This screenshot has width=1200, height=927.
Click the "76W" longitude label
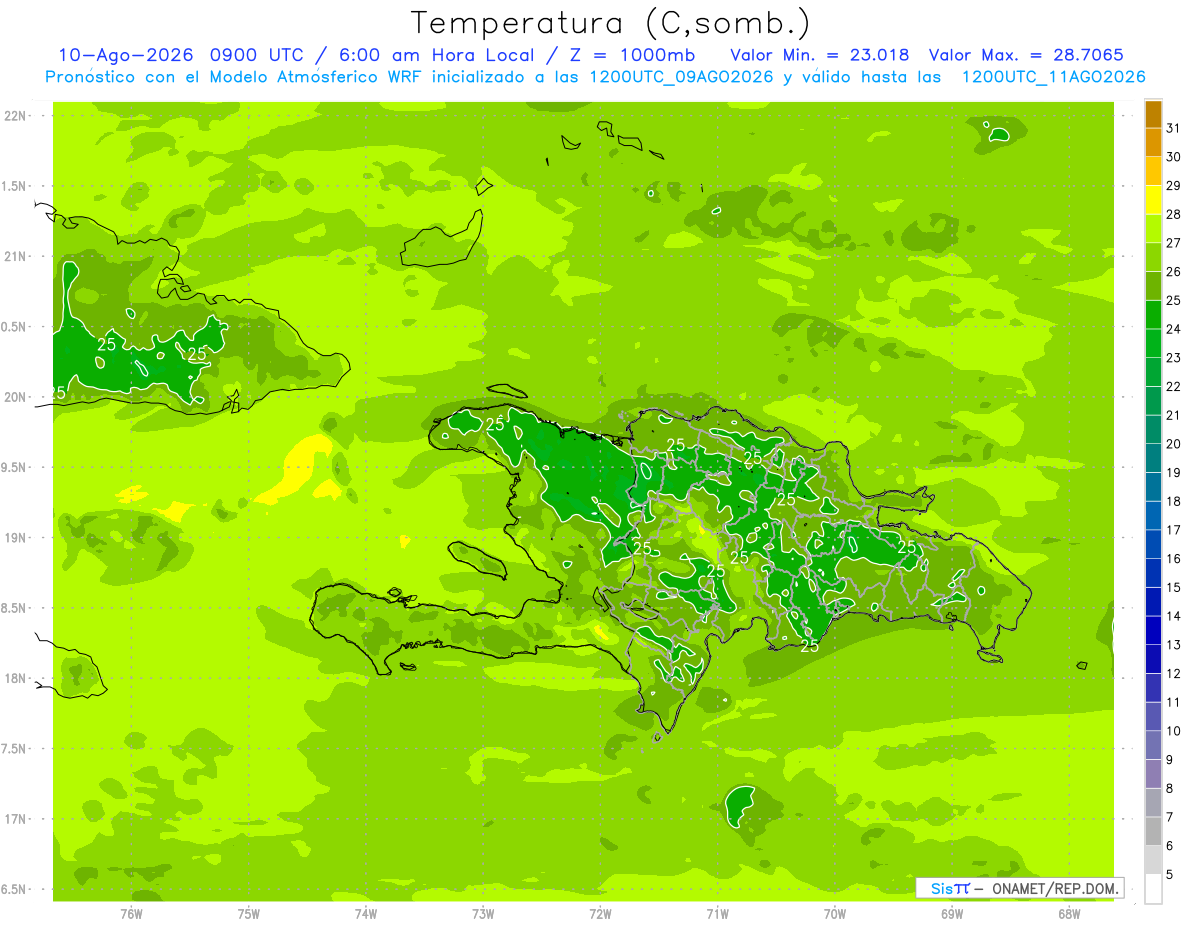(131, 914)
